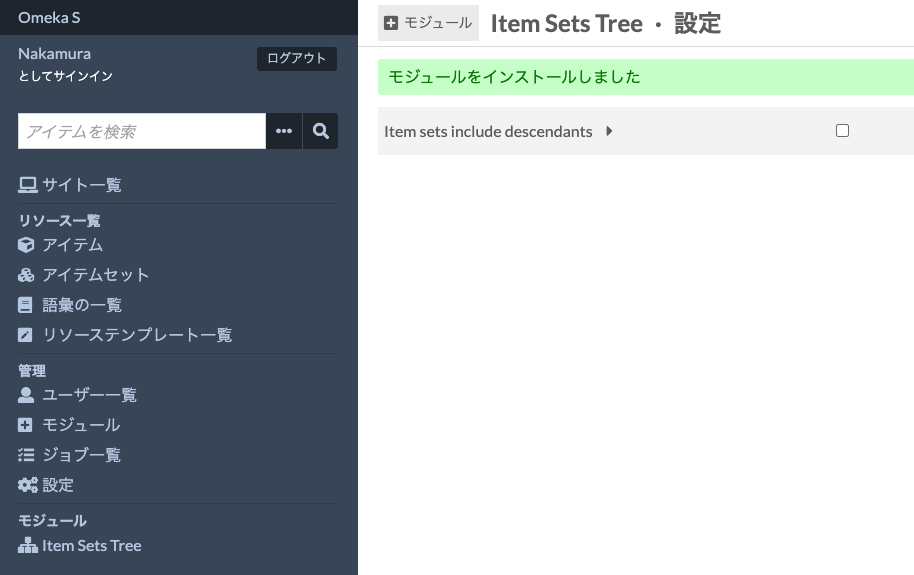Image resolution: width=914 pixels, height=575 pixels.
Task: Open サイト一覧 in the sidebar
Action: [x=82, y=185]
